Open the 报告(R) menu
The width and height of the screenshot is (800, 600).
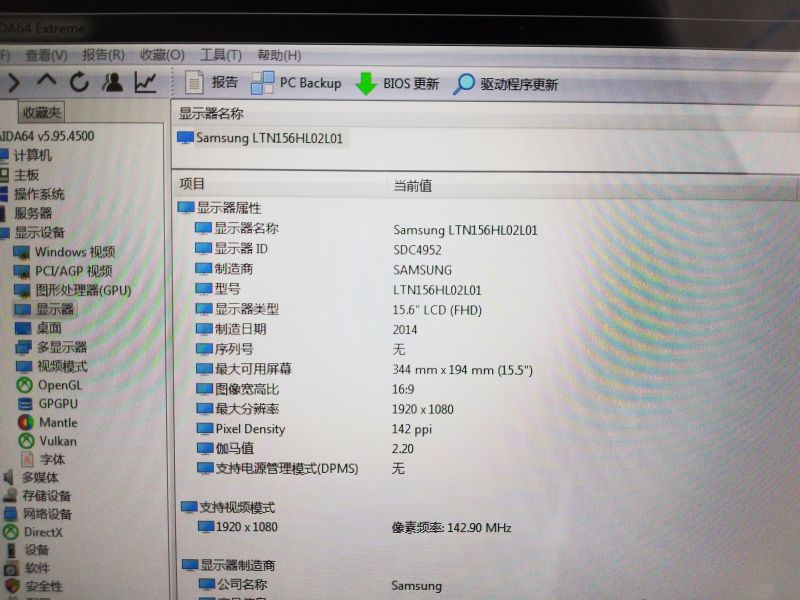point(104,55)
